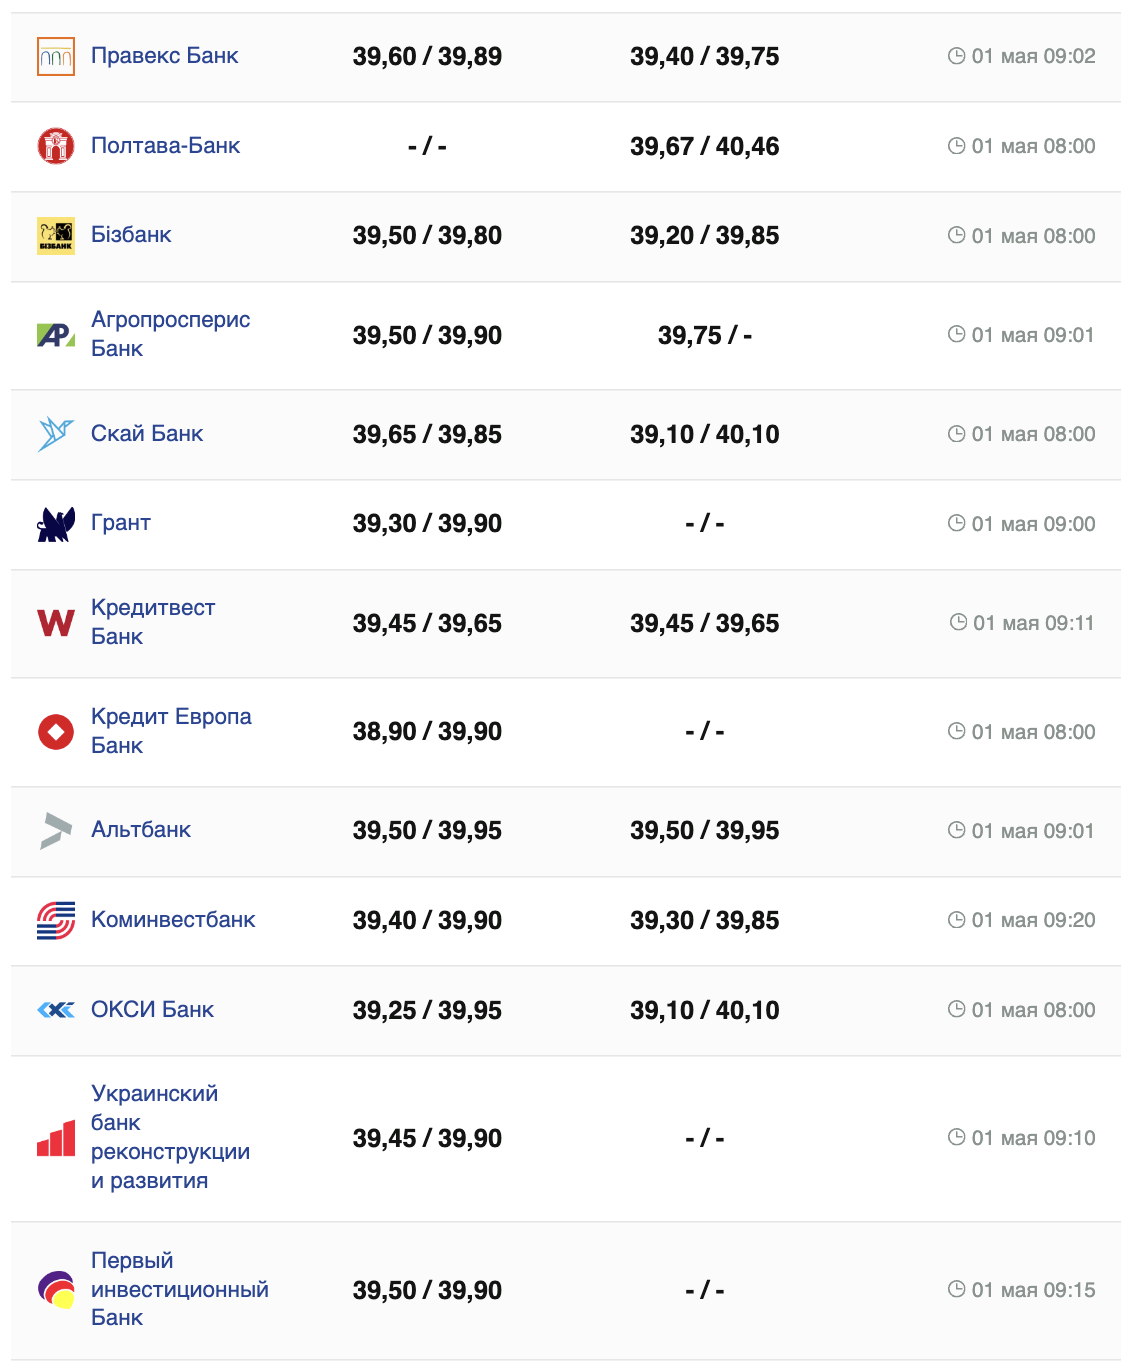Open the Полтава-Банк link
Screen dimensions: 1148x1368
(166, 146)
